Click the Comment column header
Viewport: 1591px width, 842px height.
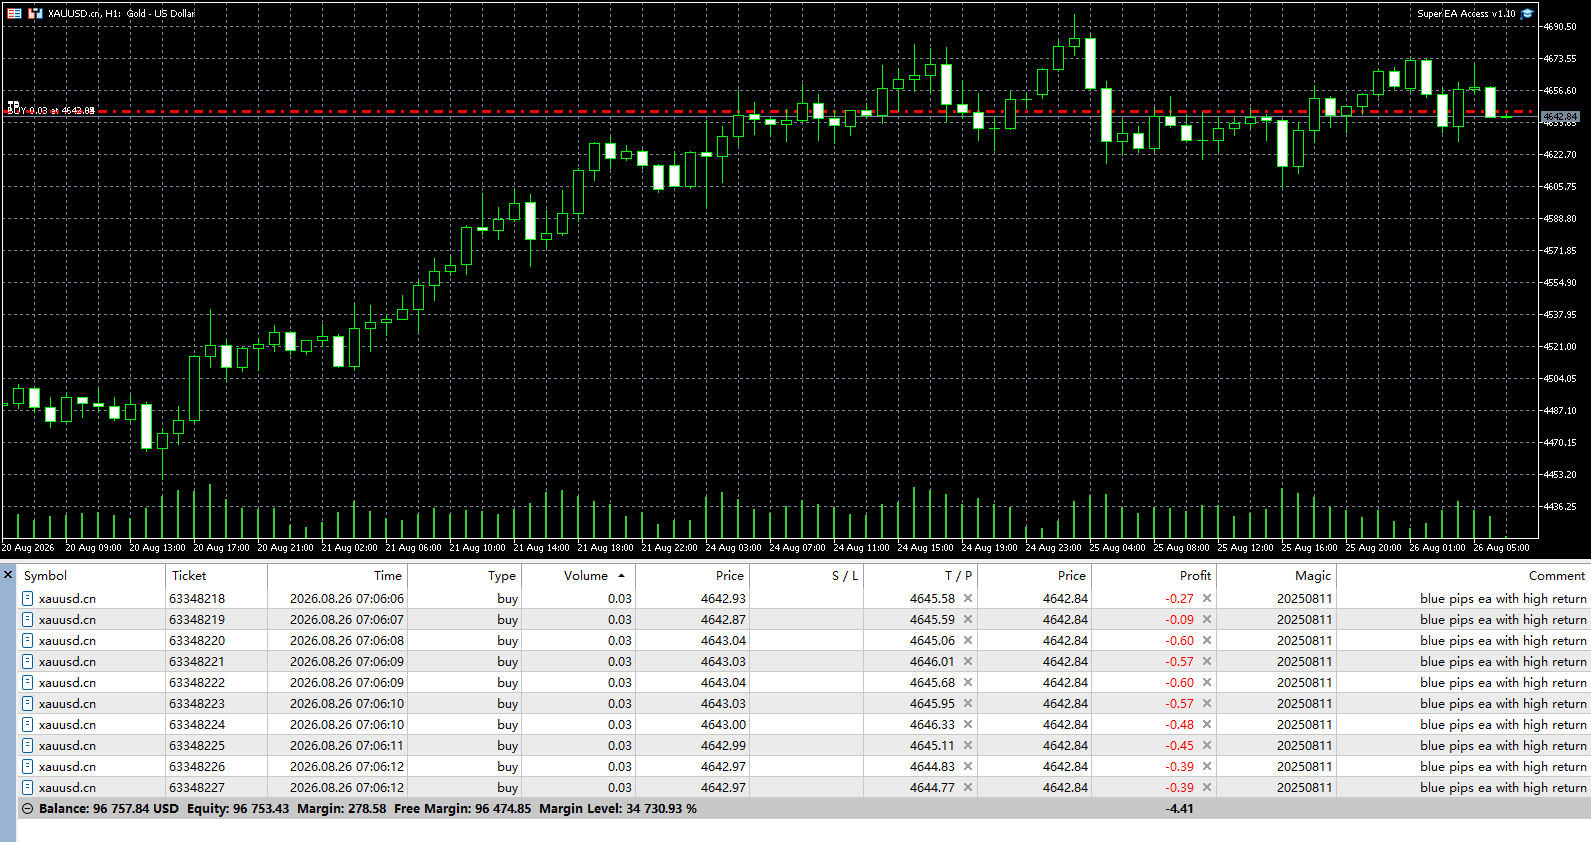1557,576
